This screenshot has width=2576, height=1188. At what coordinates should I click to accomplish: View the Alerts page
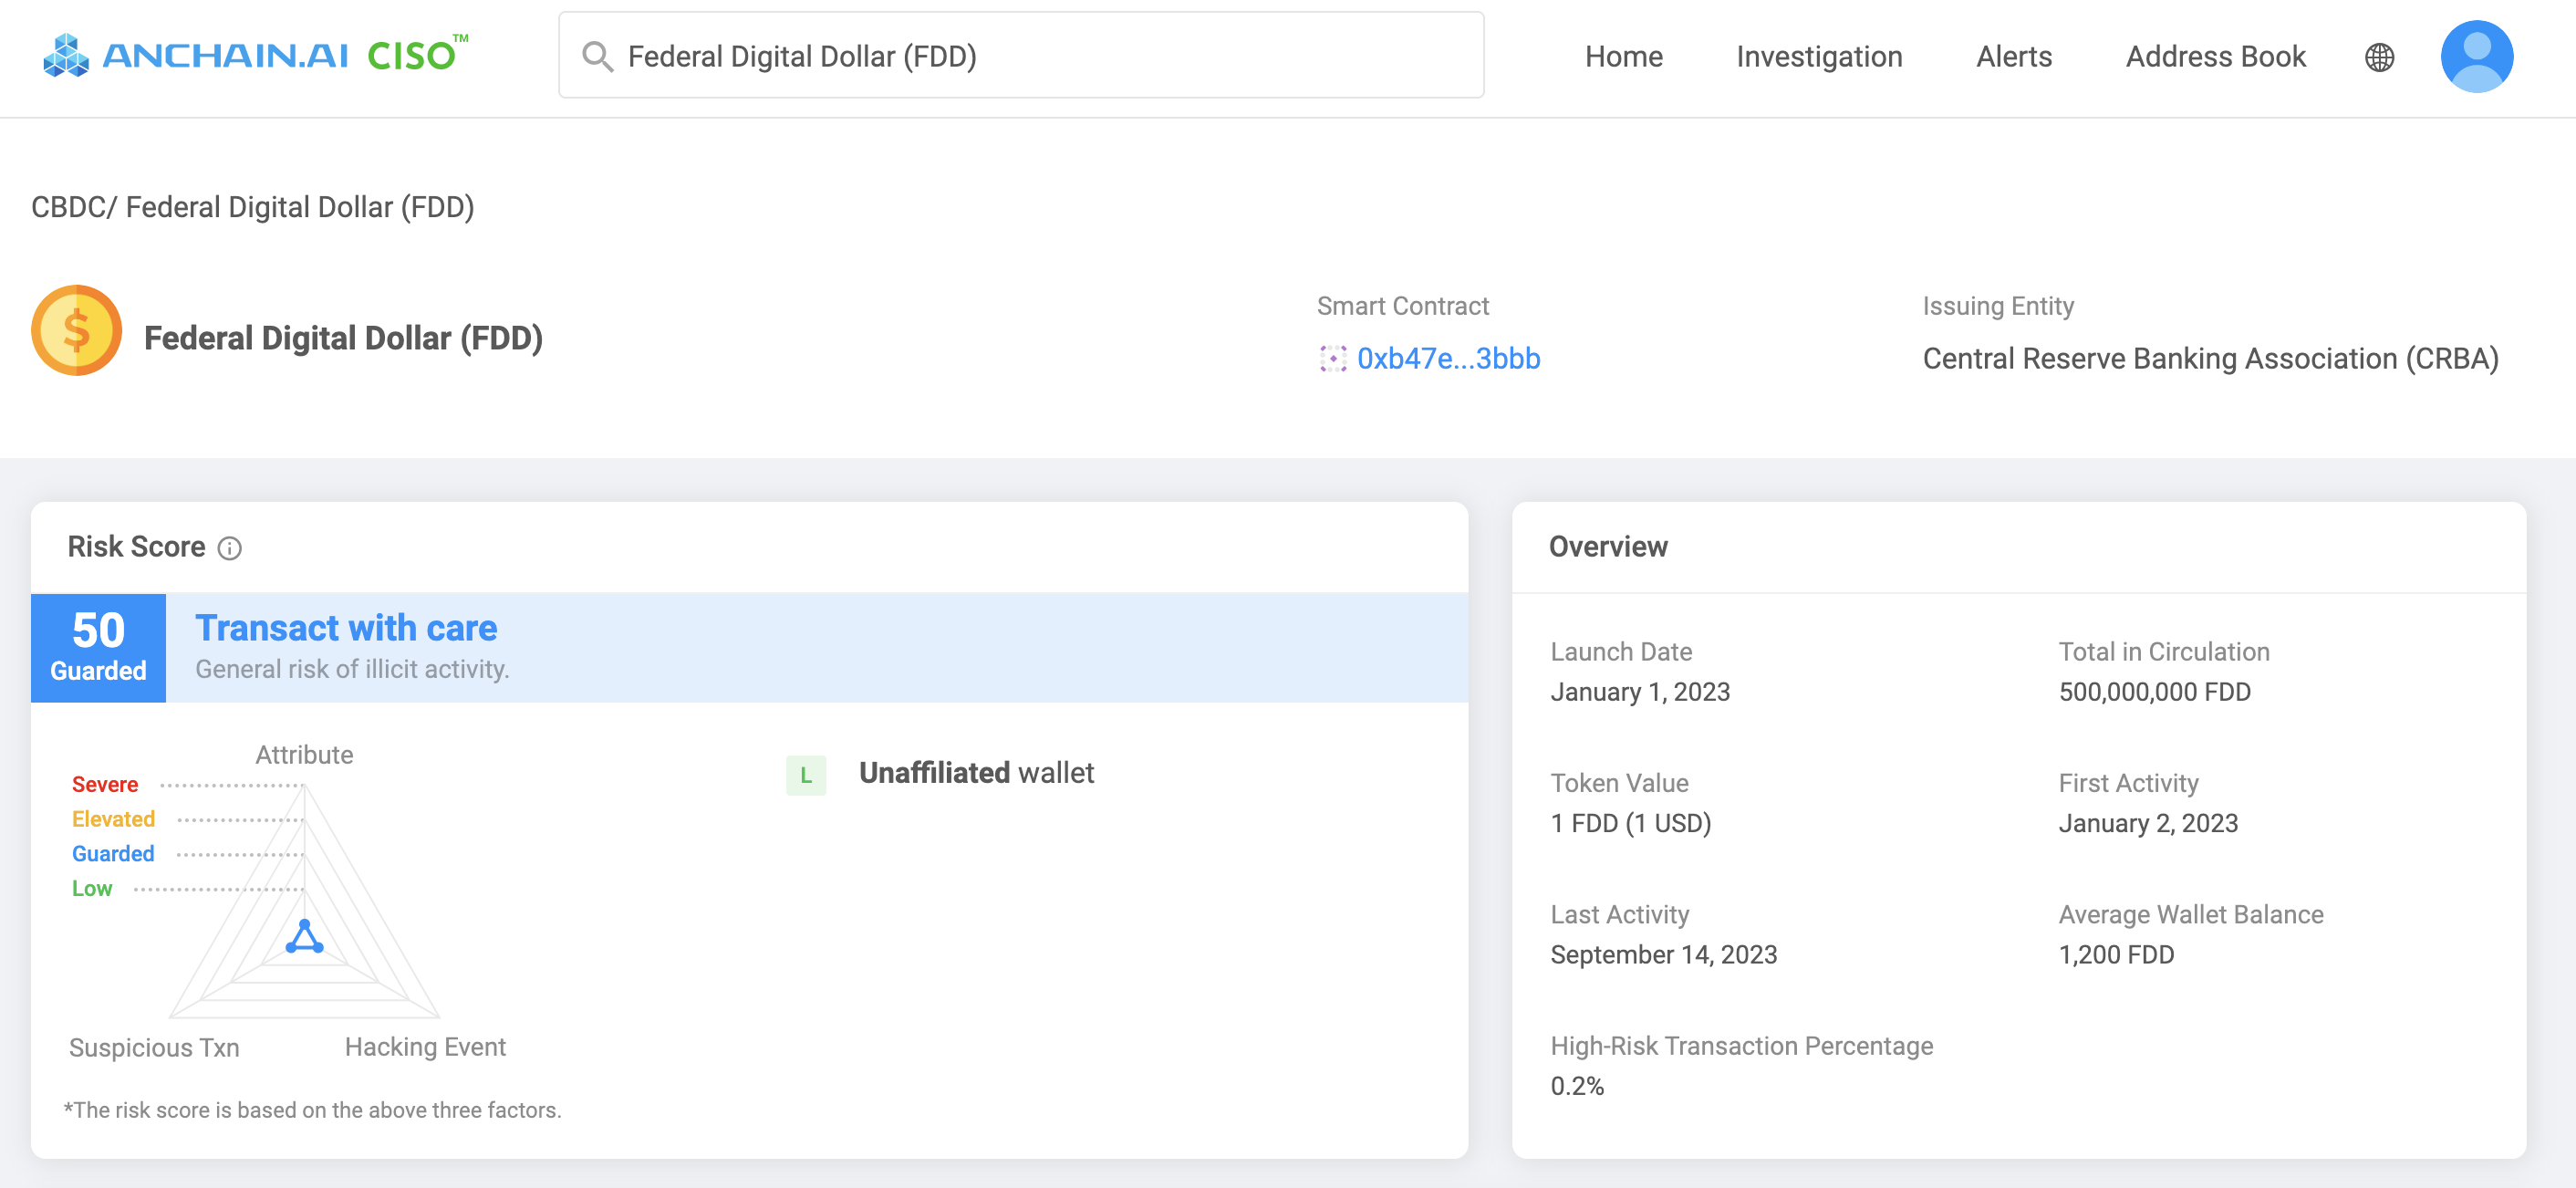[x=2012, y=57]
